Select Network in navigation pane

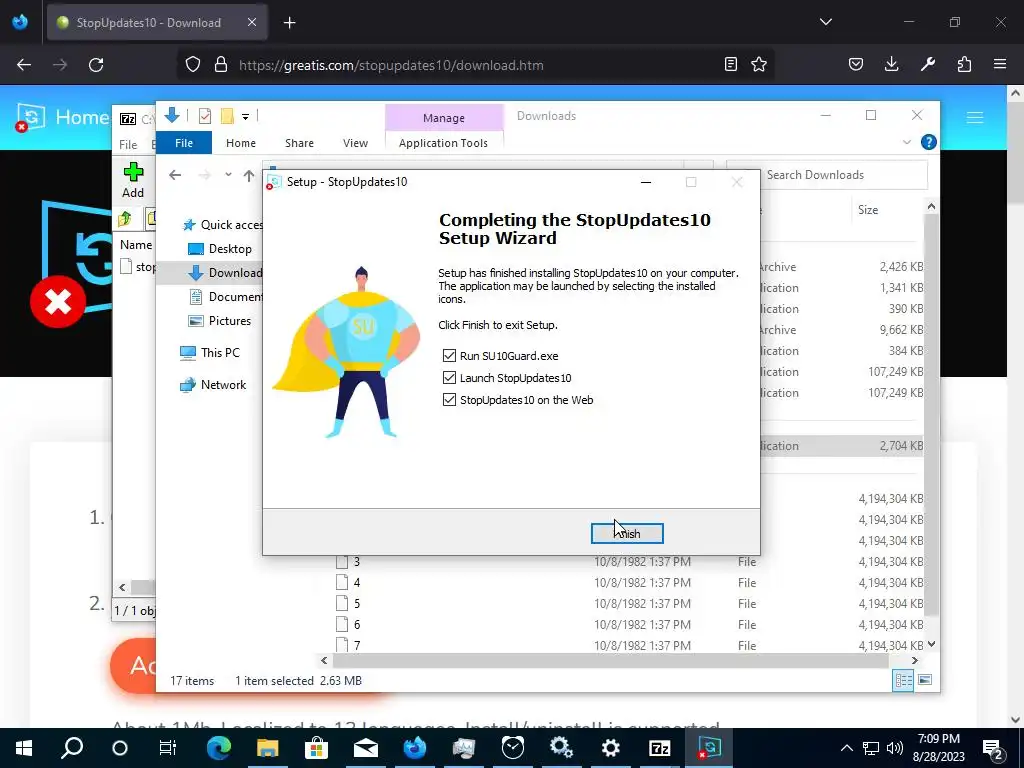tap(214, 385)
